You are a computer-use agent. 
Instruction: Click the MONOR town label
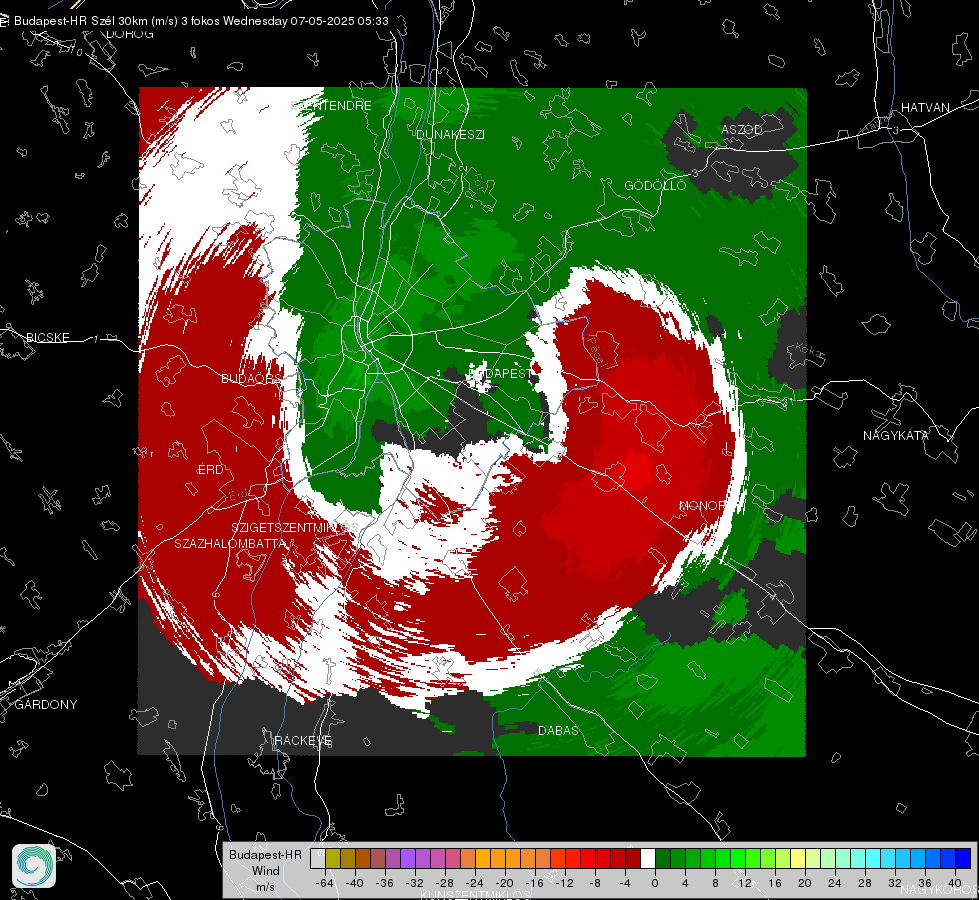point(702,505)
